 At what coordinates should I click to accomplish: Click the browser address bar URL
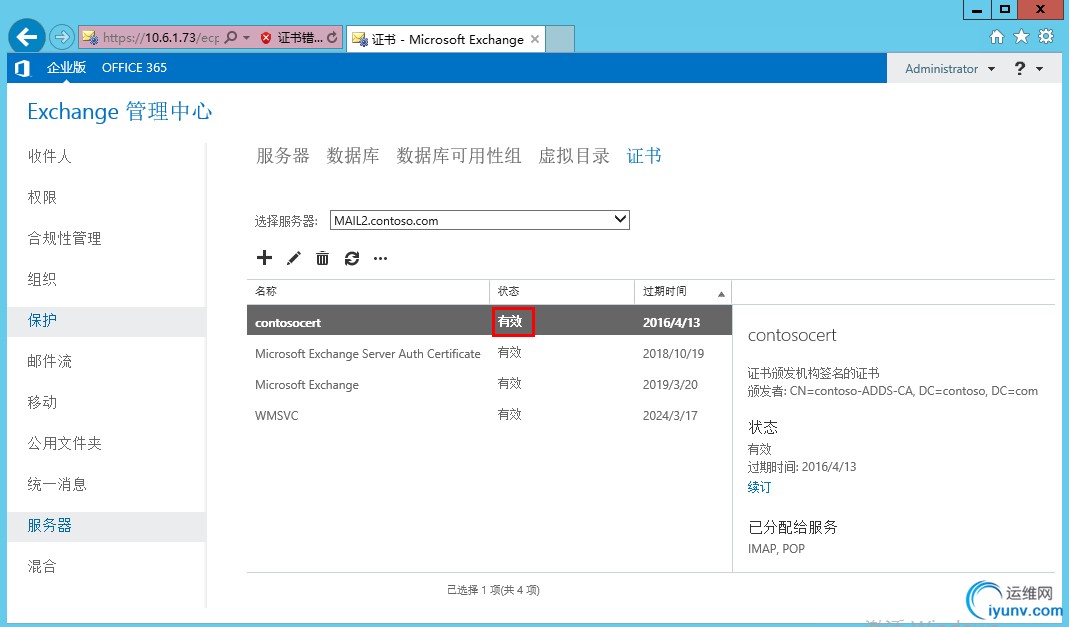tap(161, 37)
